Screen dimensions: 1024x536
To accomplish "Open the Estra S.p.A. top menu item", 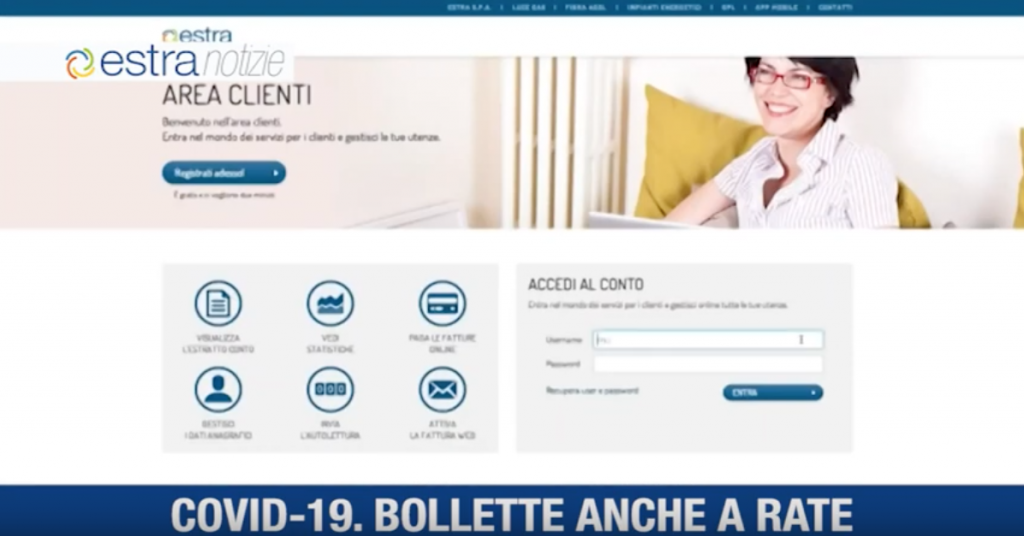I will point(468,8).
